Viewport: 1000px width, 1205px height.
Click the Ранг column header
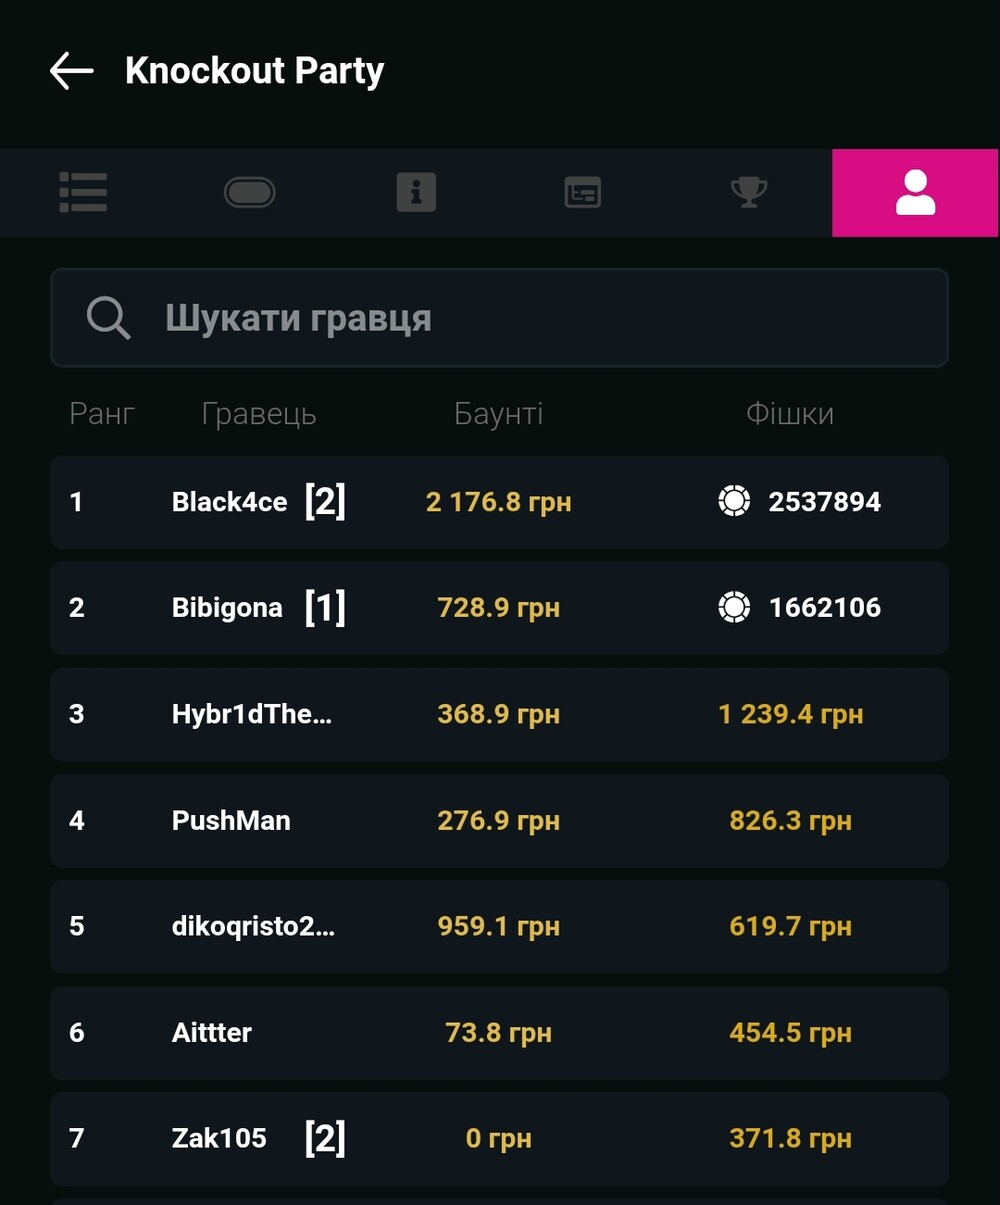pyautogui.click(x=102, y=413)
